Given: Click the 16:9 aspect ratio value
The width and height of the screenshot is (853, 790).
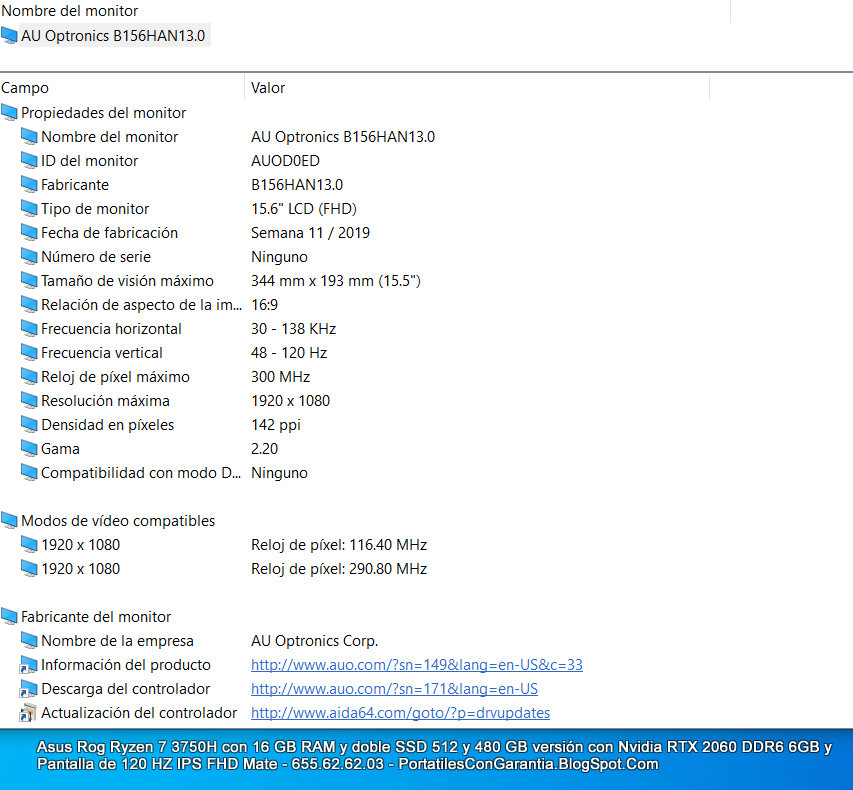Looking at the screenshot, I should tap(264, 304).
